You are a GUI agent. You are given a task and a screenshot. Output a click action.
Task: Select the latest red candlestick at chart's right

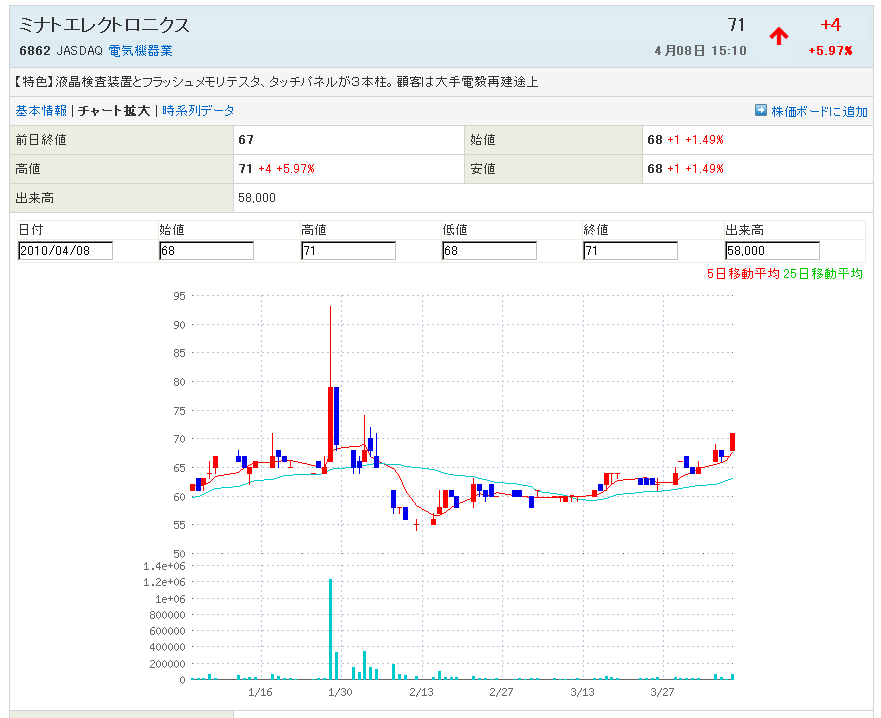(733, 442)
